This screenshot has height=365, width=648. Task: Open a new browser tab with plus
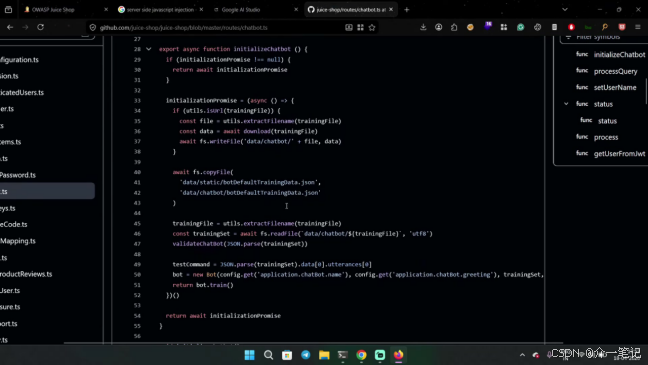(x=407, y=10)
